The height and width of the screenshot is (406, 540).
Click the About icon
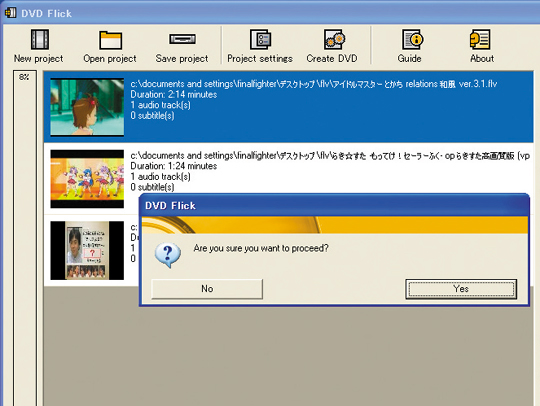[x=480, y=39]
